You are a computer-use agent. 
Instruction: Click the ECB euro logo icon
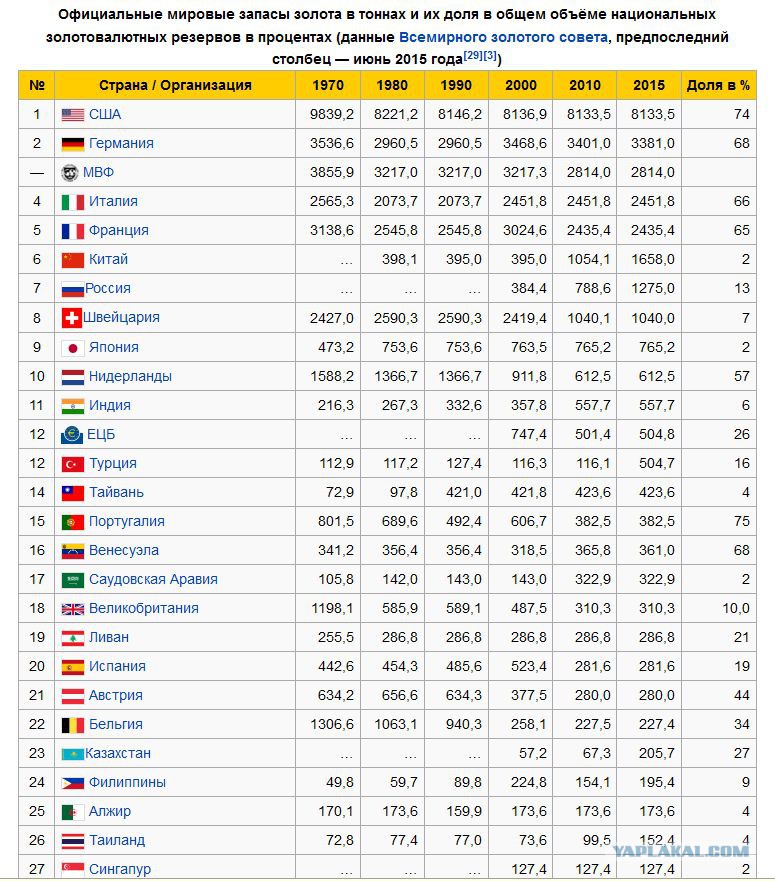point(72,435)
